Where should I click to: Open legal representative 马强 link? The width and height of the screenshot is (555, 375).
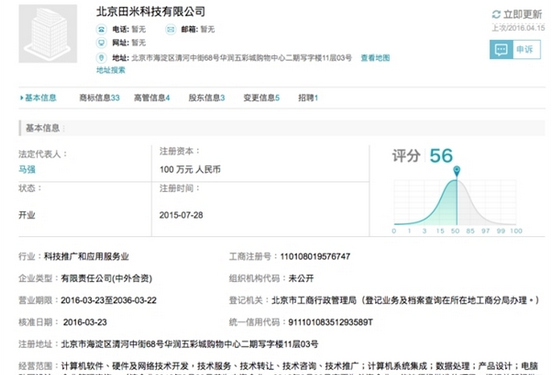coord(27,170)
